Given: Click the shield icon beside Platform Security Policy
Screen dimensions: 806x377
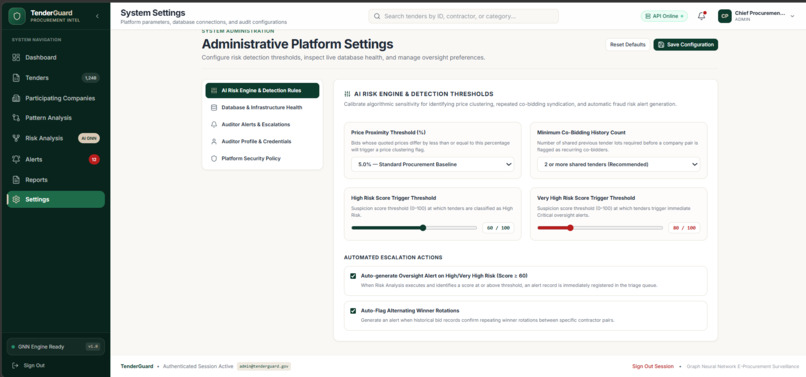Looking at the screenshot, I should pyautogui.click(x=214, y=158).
